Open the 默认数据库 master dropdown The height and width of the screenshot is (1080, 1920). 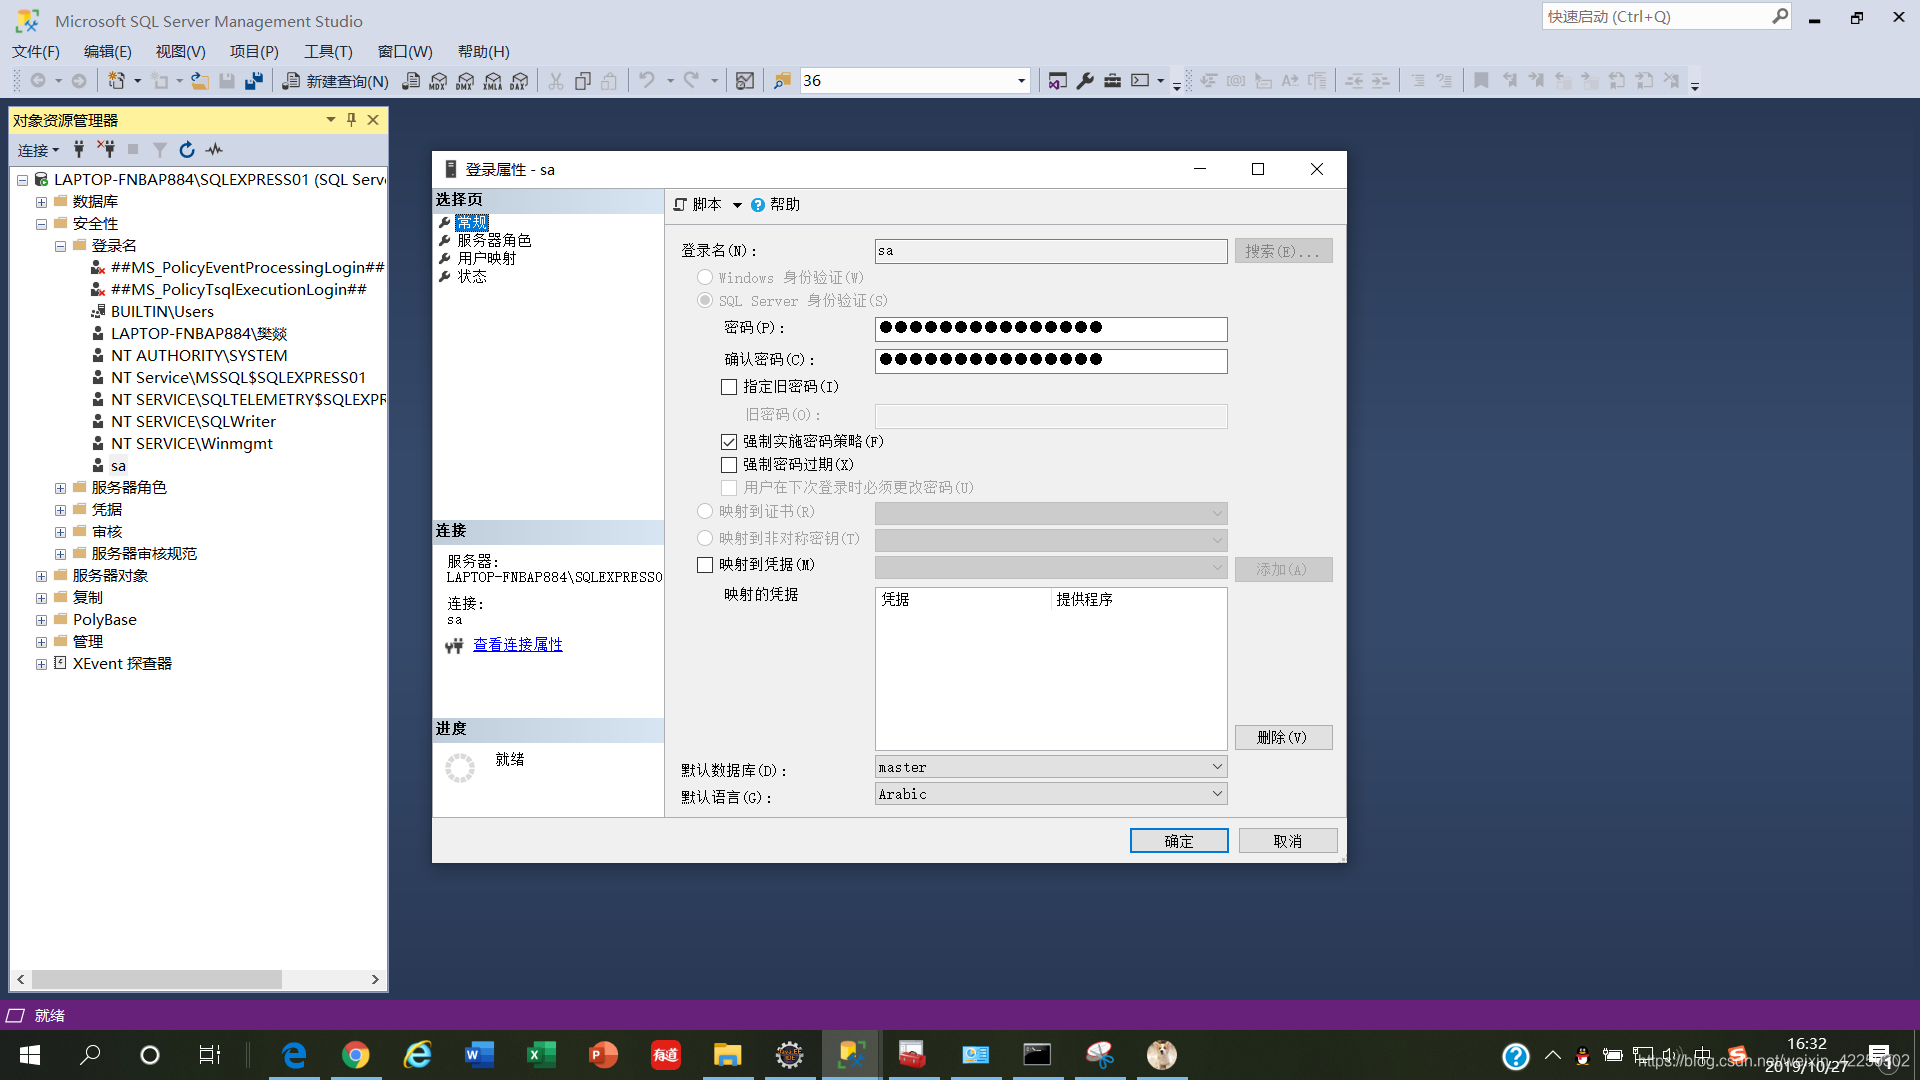coord(1051,767)
